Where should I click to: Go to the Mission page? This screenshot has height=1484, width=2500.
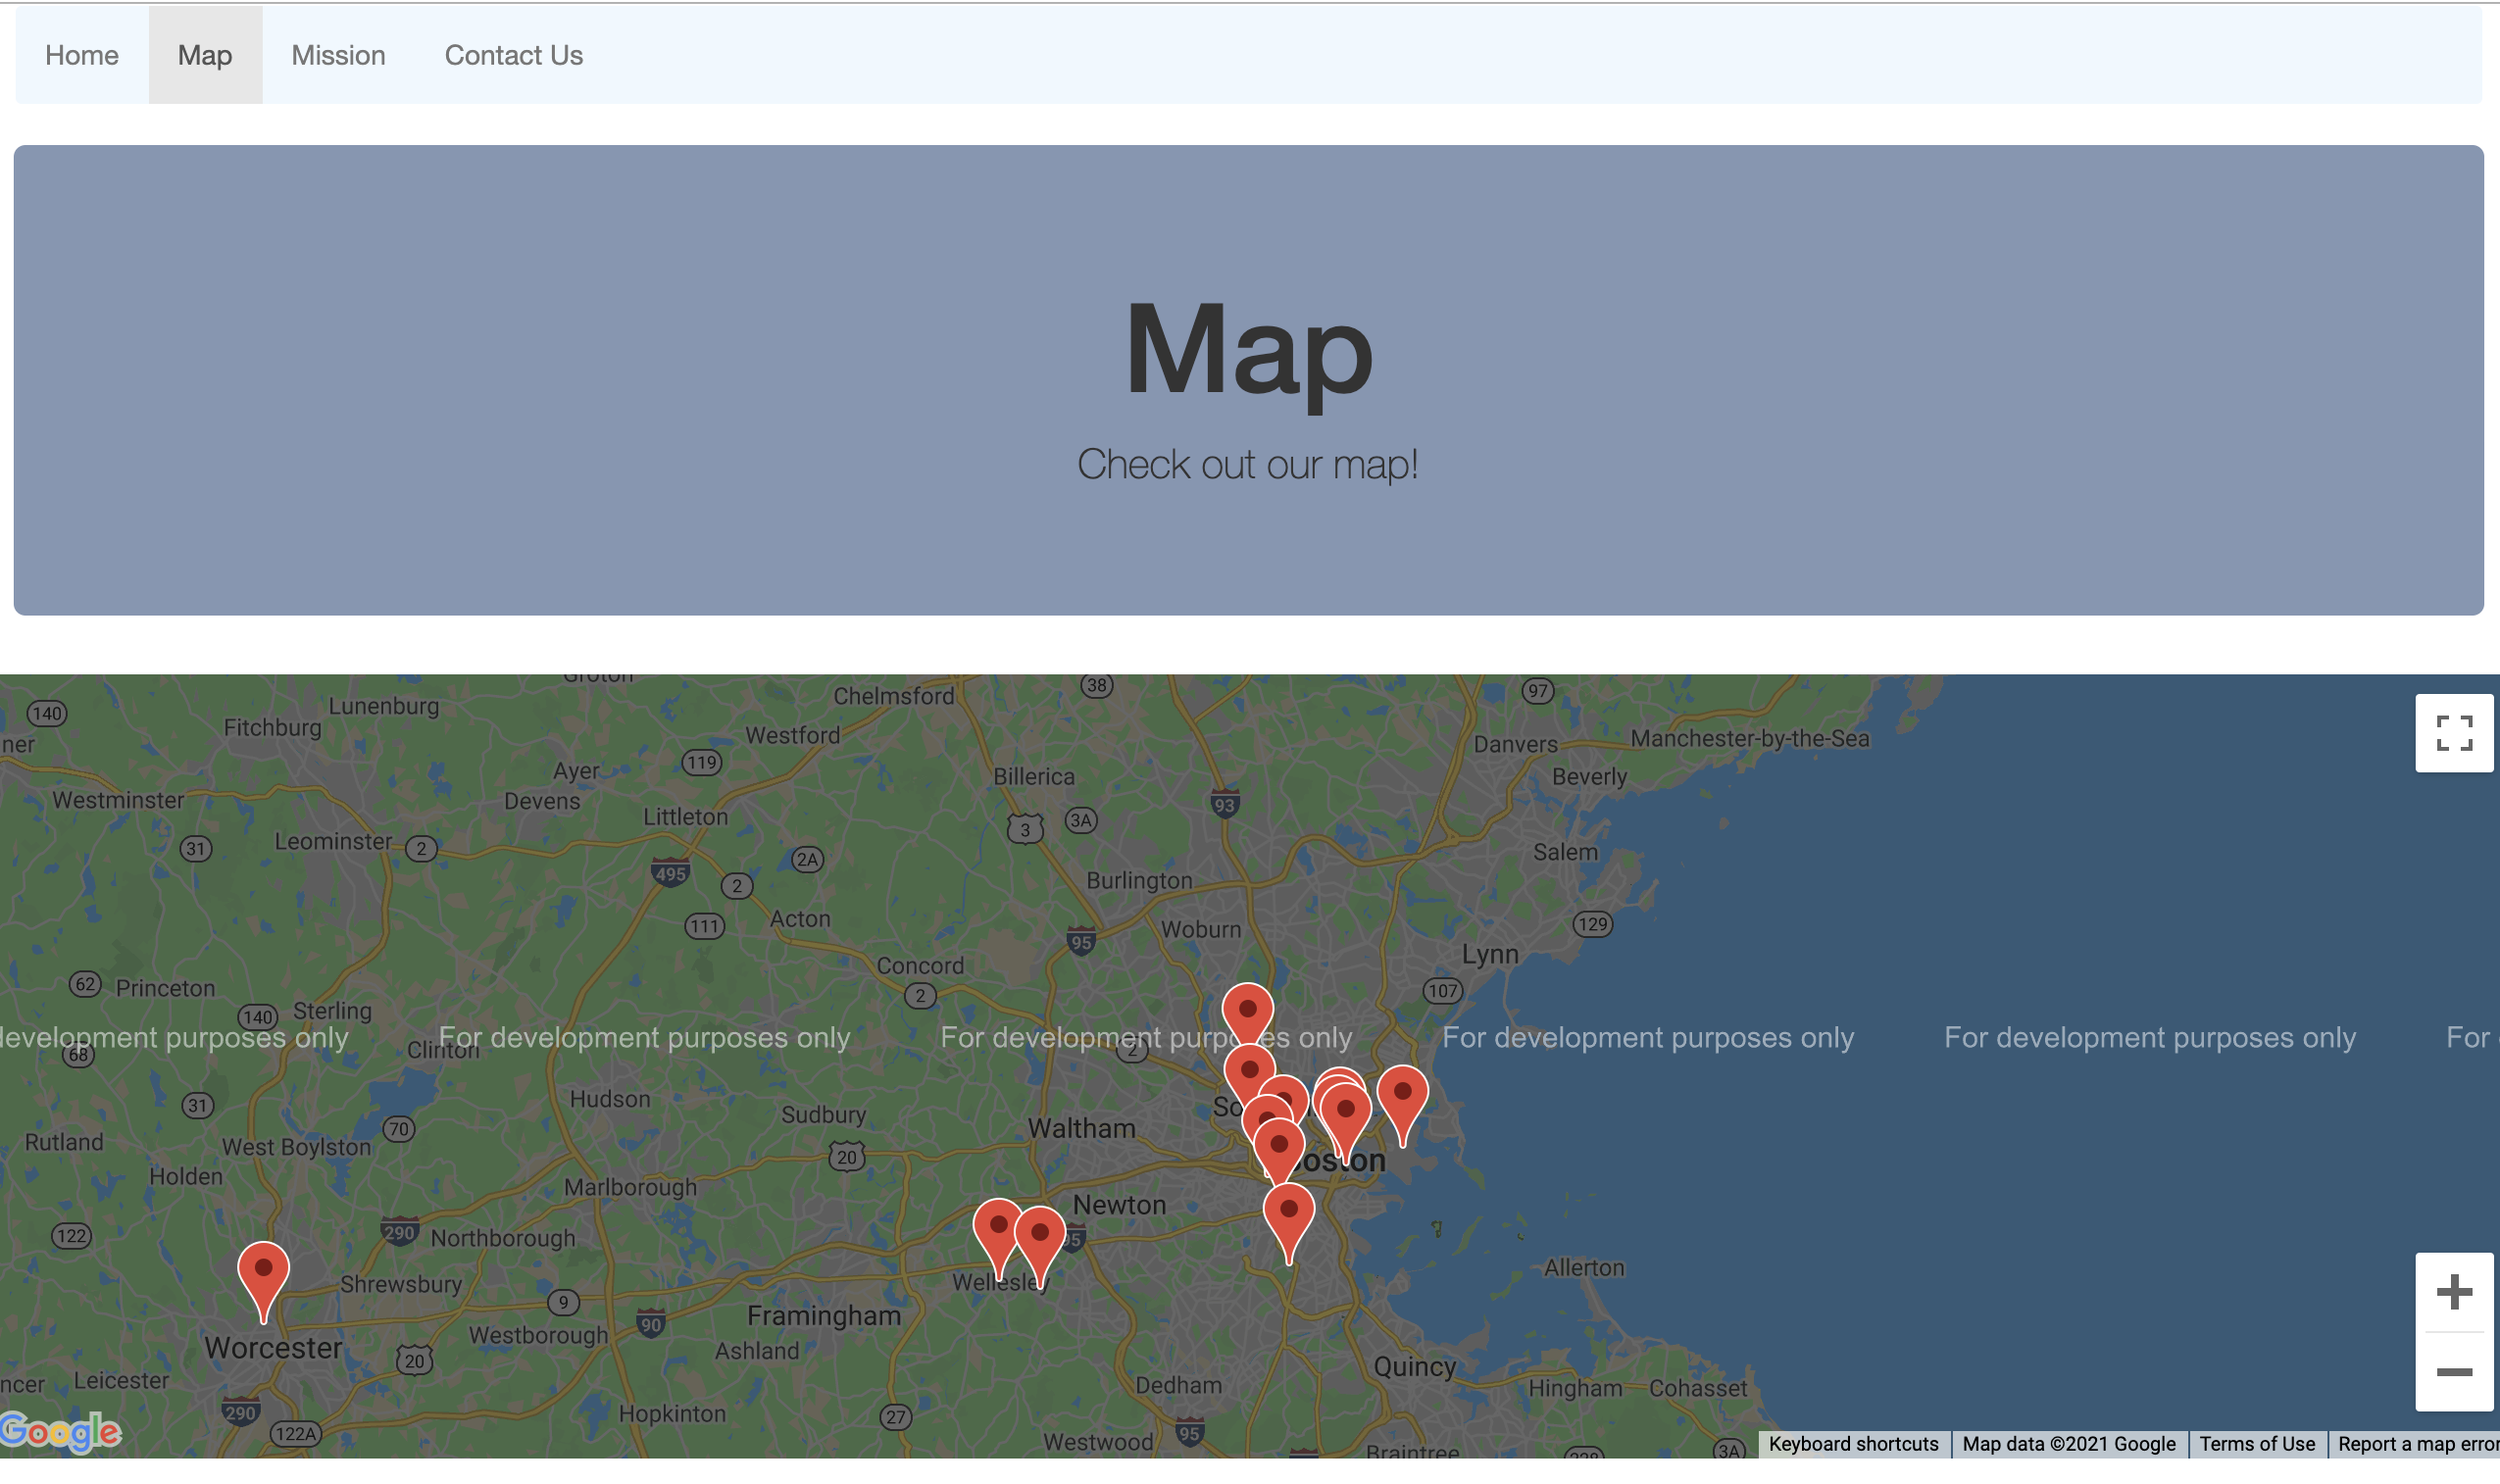(x=338, y=55)
